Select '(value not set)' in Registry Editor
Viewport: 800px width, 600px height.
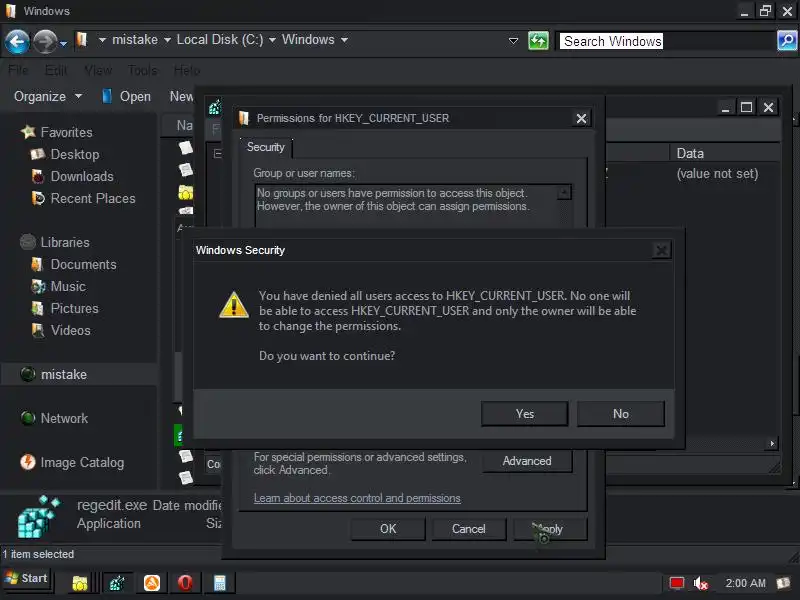[x=717, y=173]
